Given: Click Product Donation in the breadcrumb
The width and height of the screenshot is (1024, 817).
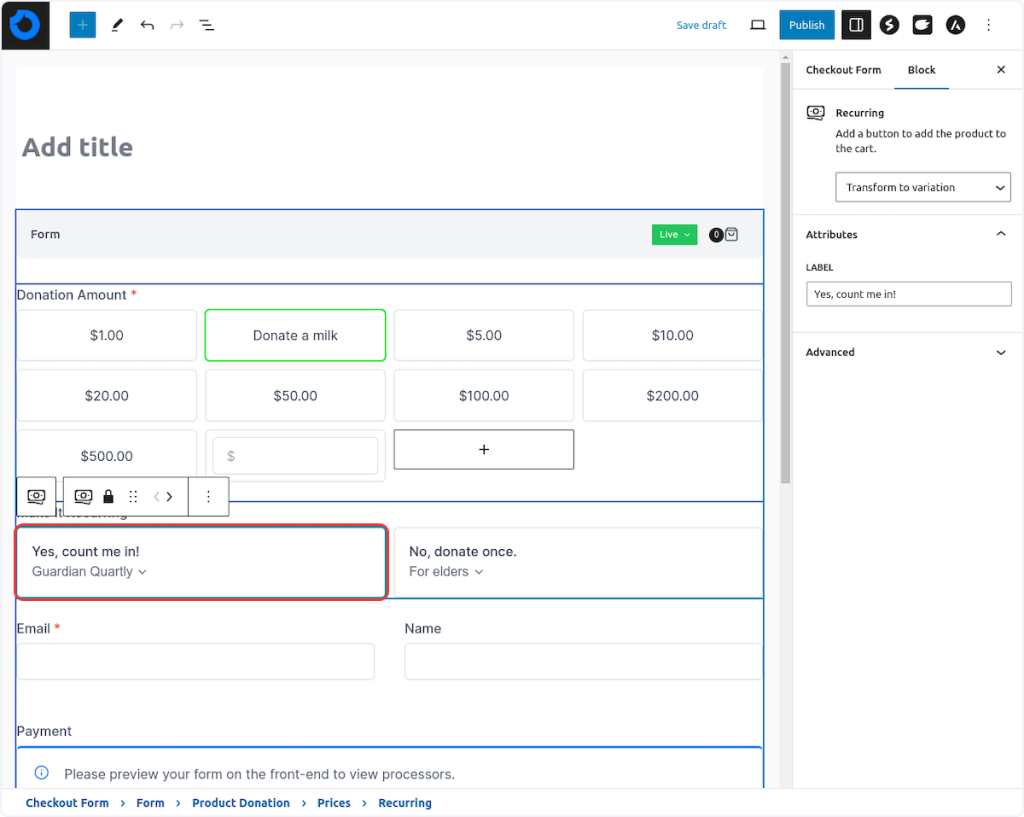Looking at the screenshot, I should tap(241, 803).
